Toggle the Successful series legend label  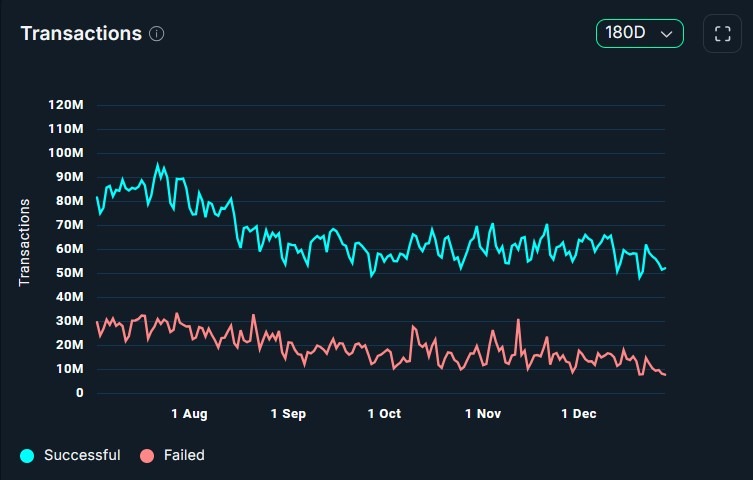(x=82, y=455)
